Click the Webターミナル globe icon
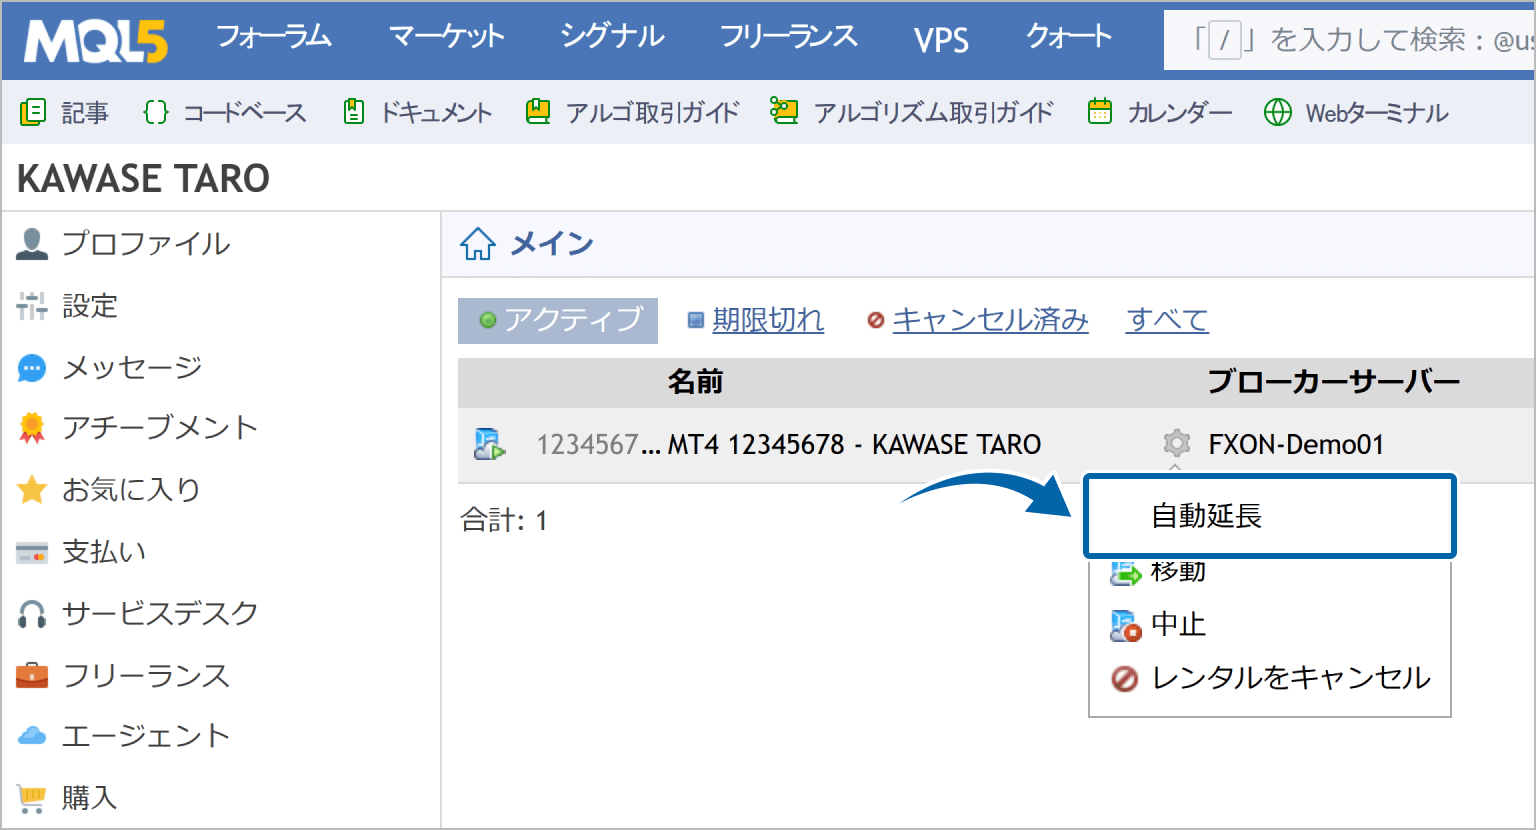1536x830 pixels. tap(1278, 112)
